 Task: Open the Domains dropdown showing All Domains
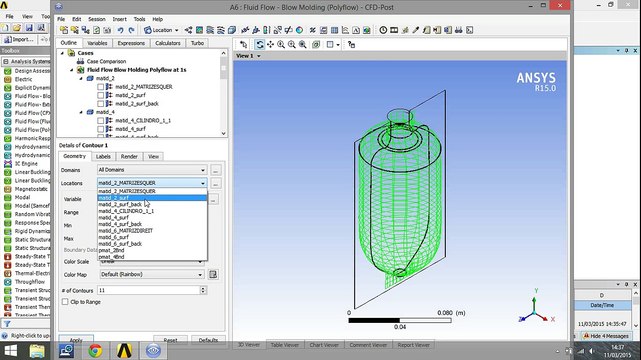pyautogui.click(x=152, y=170)
